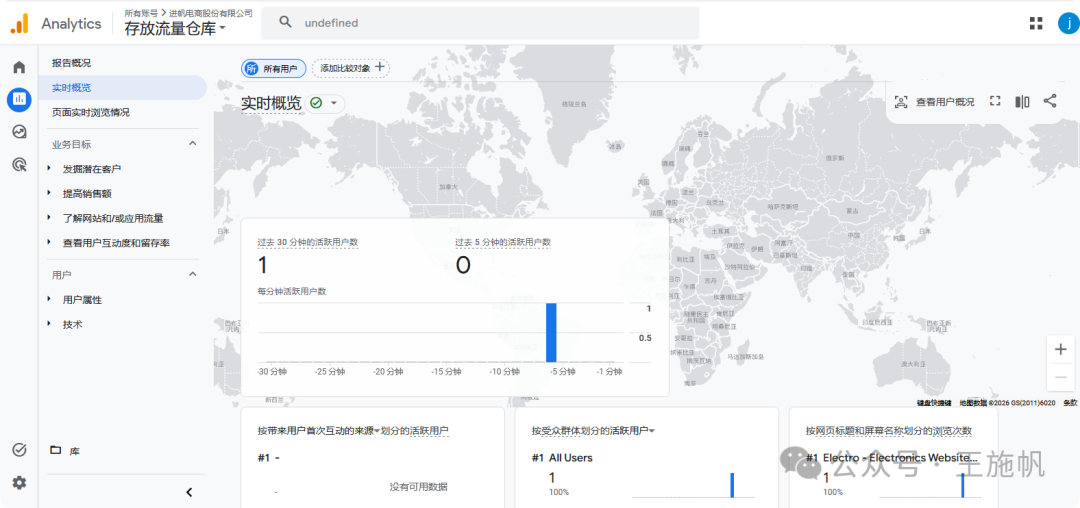This screenshot has height=508, width=1080.
Task: Click 过去 5 分钟的活跃用户数 label
Action: (x=503, y=242)
